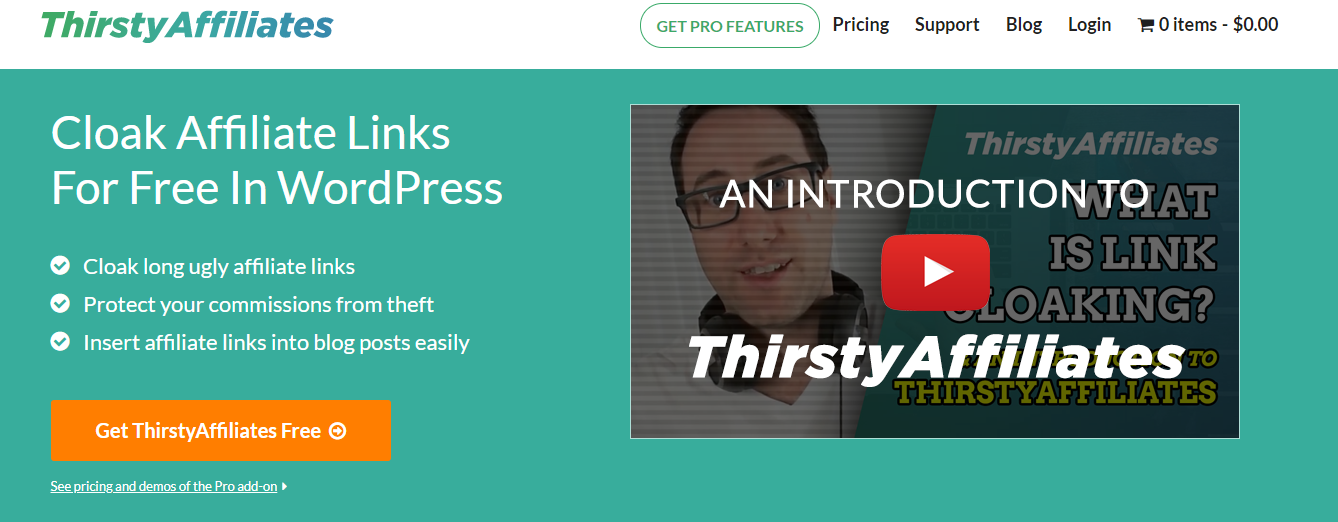
Task: Open the Pricing menu item
Action: click(861, 24)
